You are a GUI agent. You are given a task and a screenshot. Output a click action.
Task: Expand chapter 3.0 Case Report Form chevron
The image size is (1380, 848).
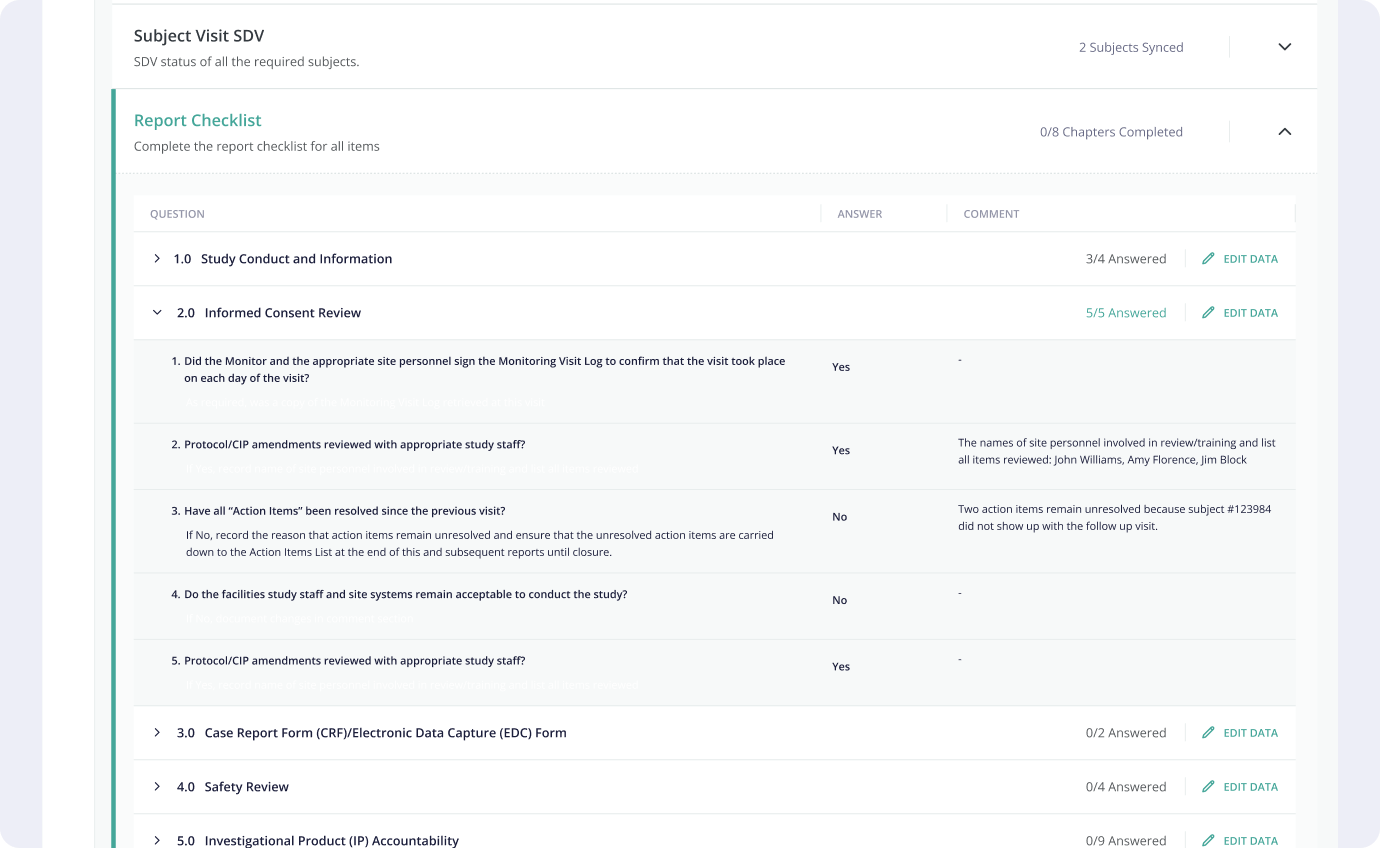[x=157, y=733]
